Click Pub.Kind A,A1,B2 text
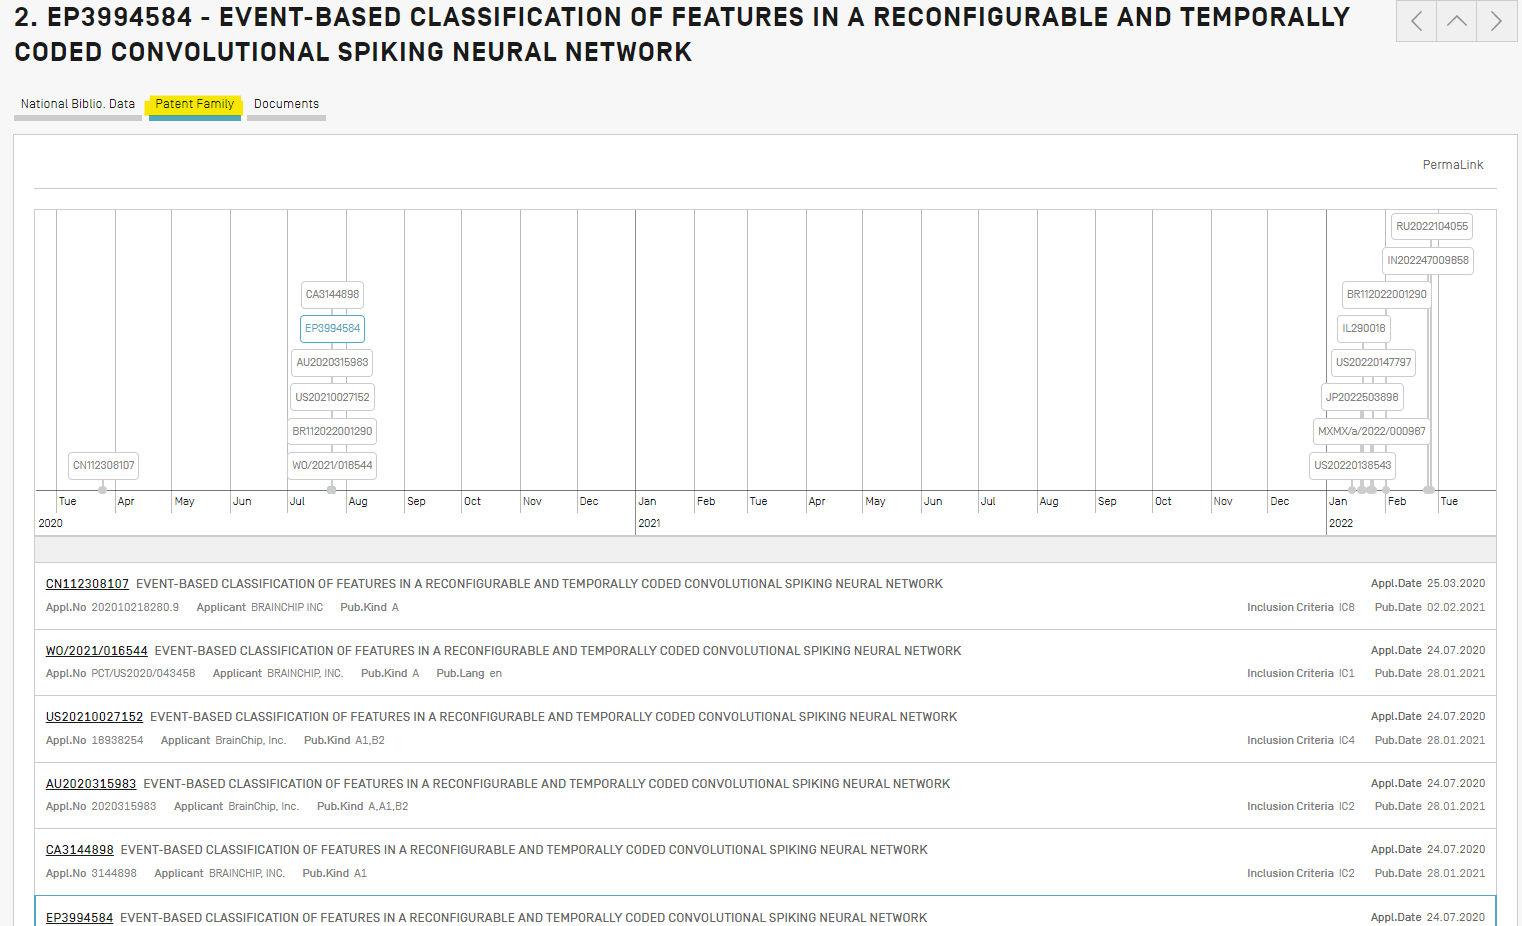Image resolution: width=1522 pixels, height=926 pixels. point(363,807)
